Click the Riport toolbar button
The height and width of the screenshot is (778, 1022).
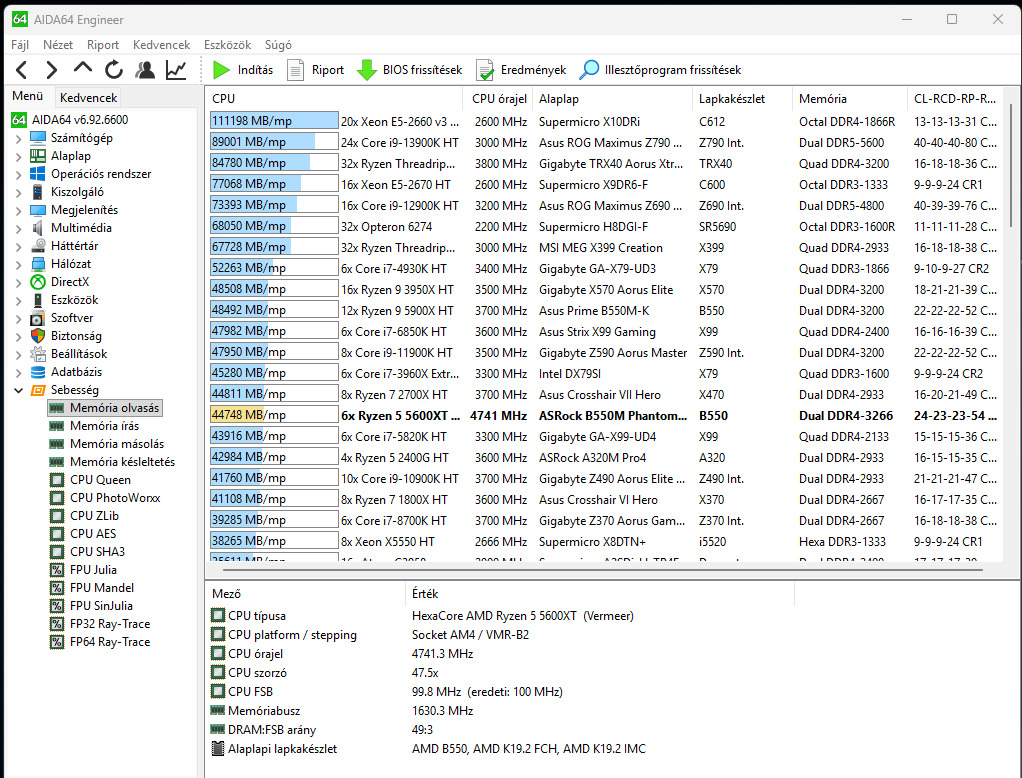pos(315,70)
